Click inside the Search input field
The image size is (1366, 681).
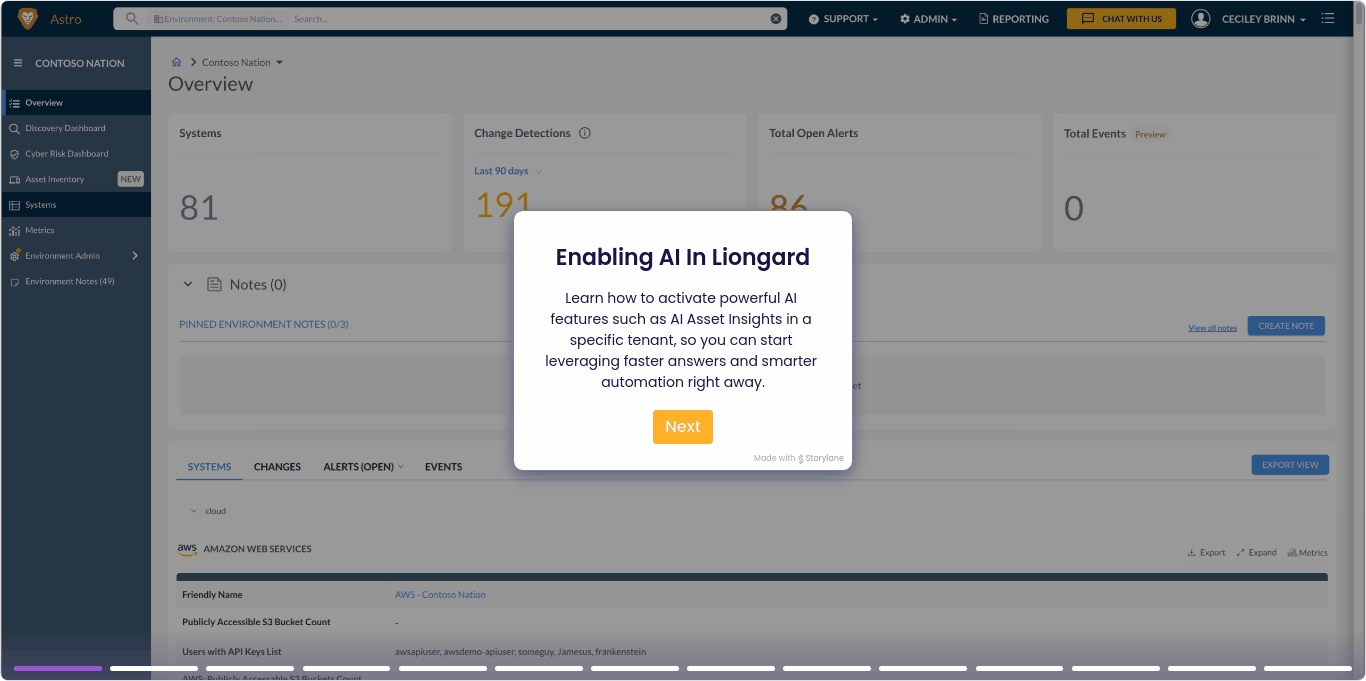pos(530,19)
